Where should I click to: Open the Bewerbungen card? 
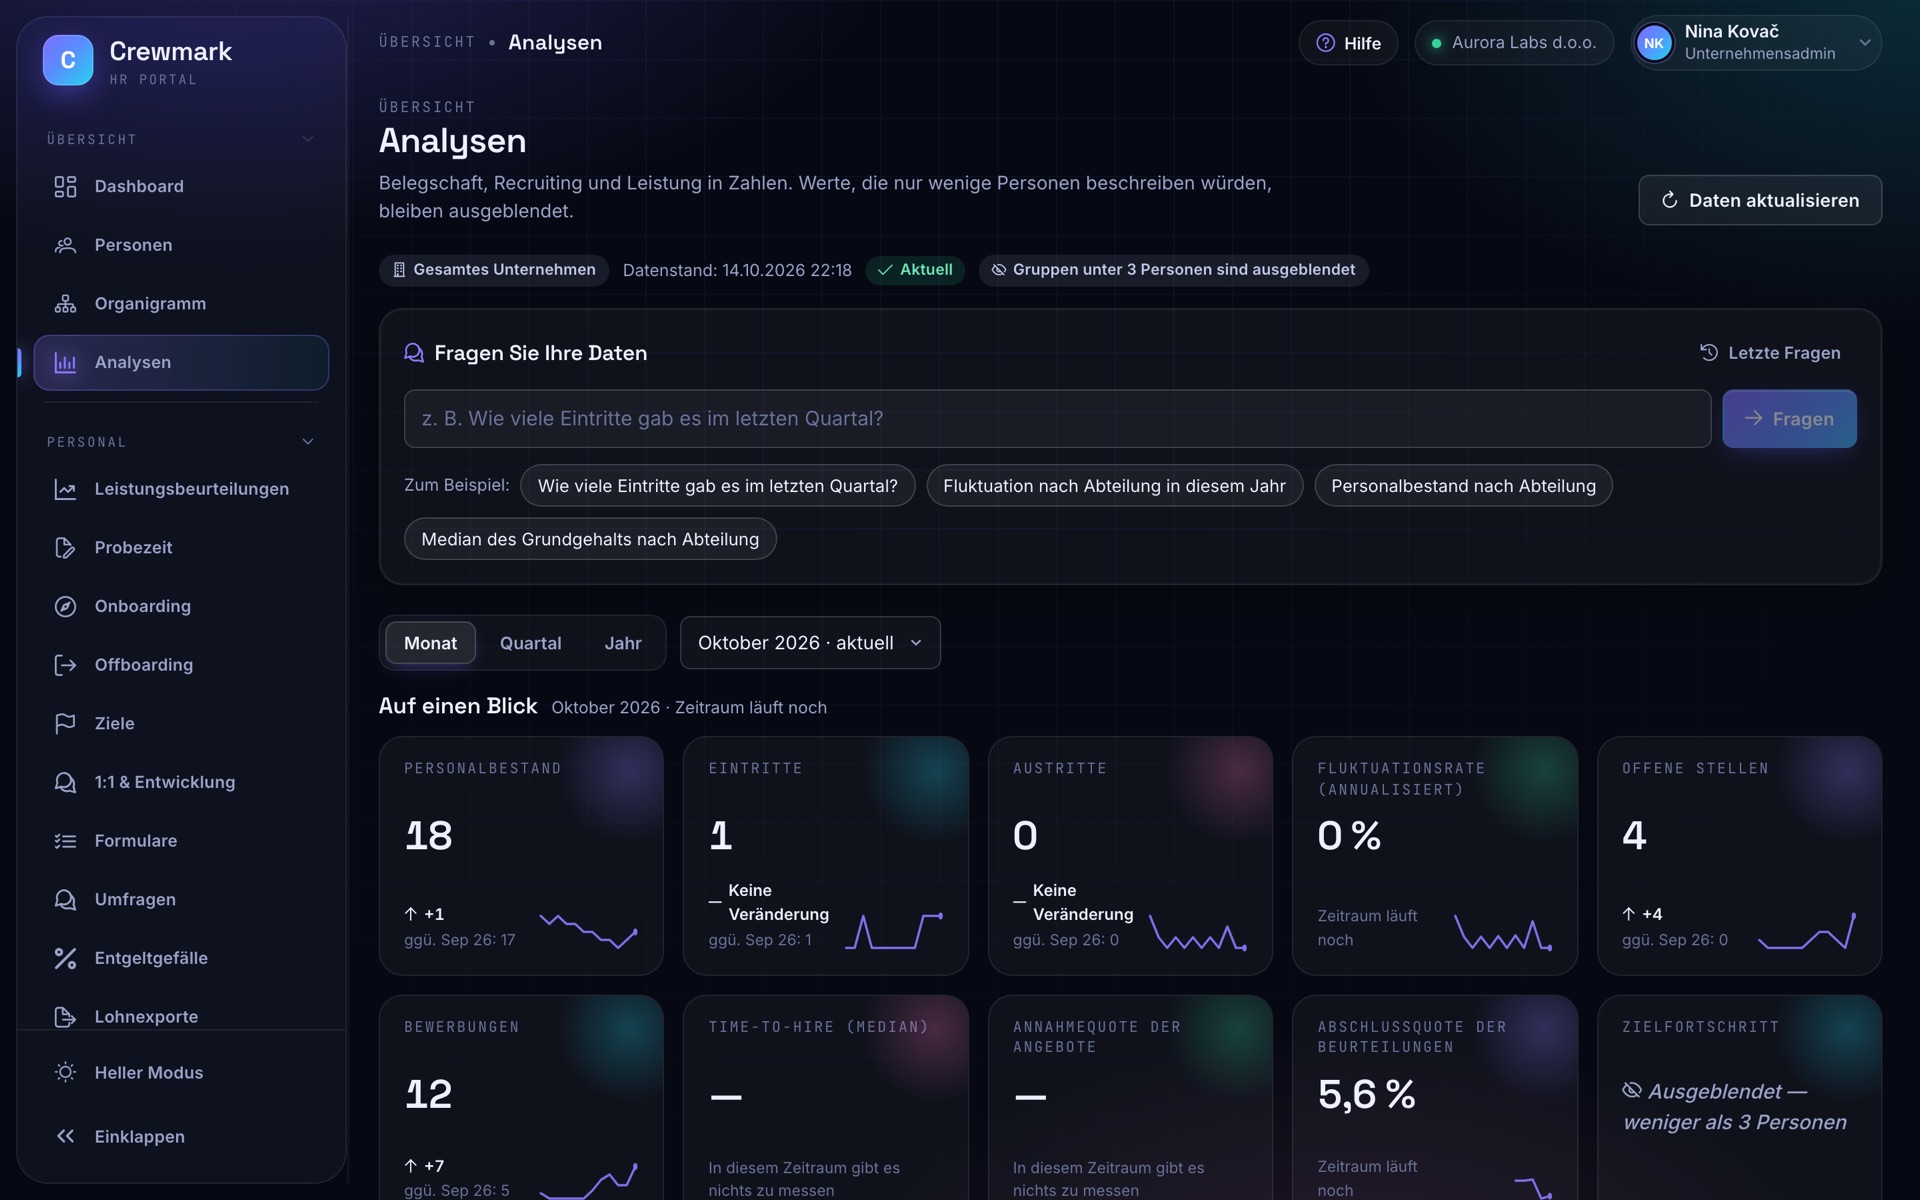click(x=521, y=1097)
